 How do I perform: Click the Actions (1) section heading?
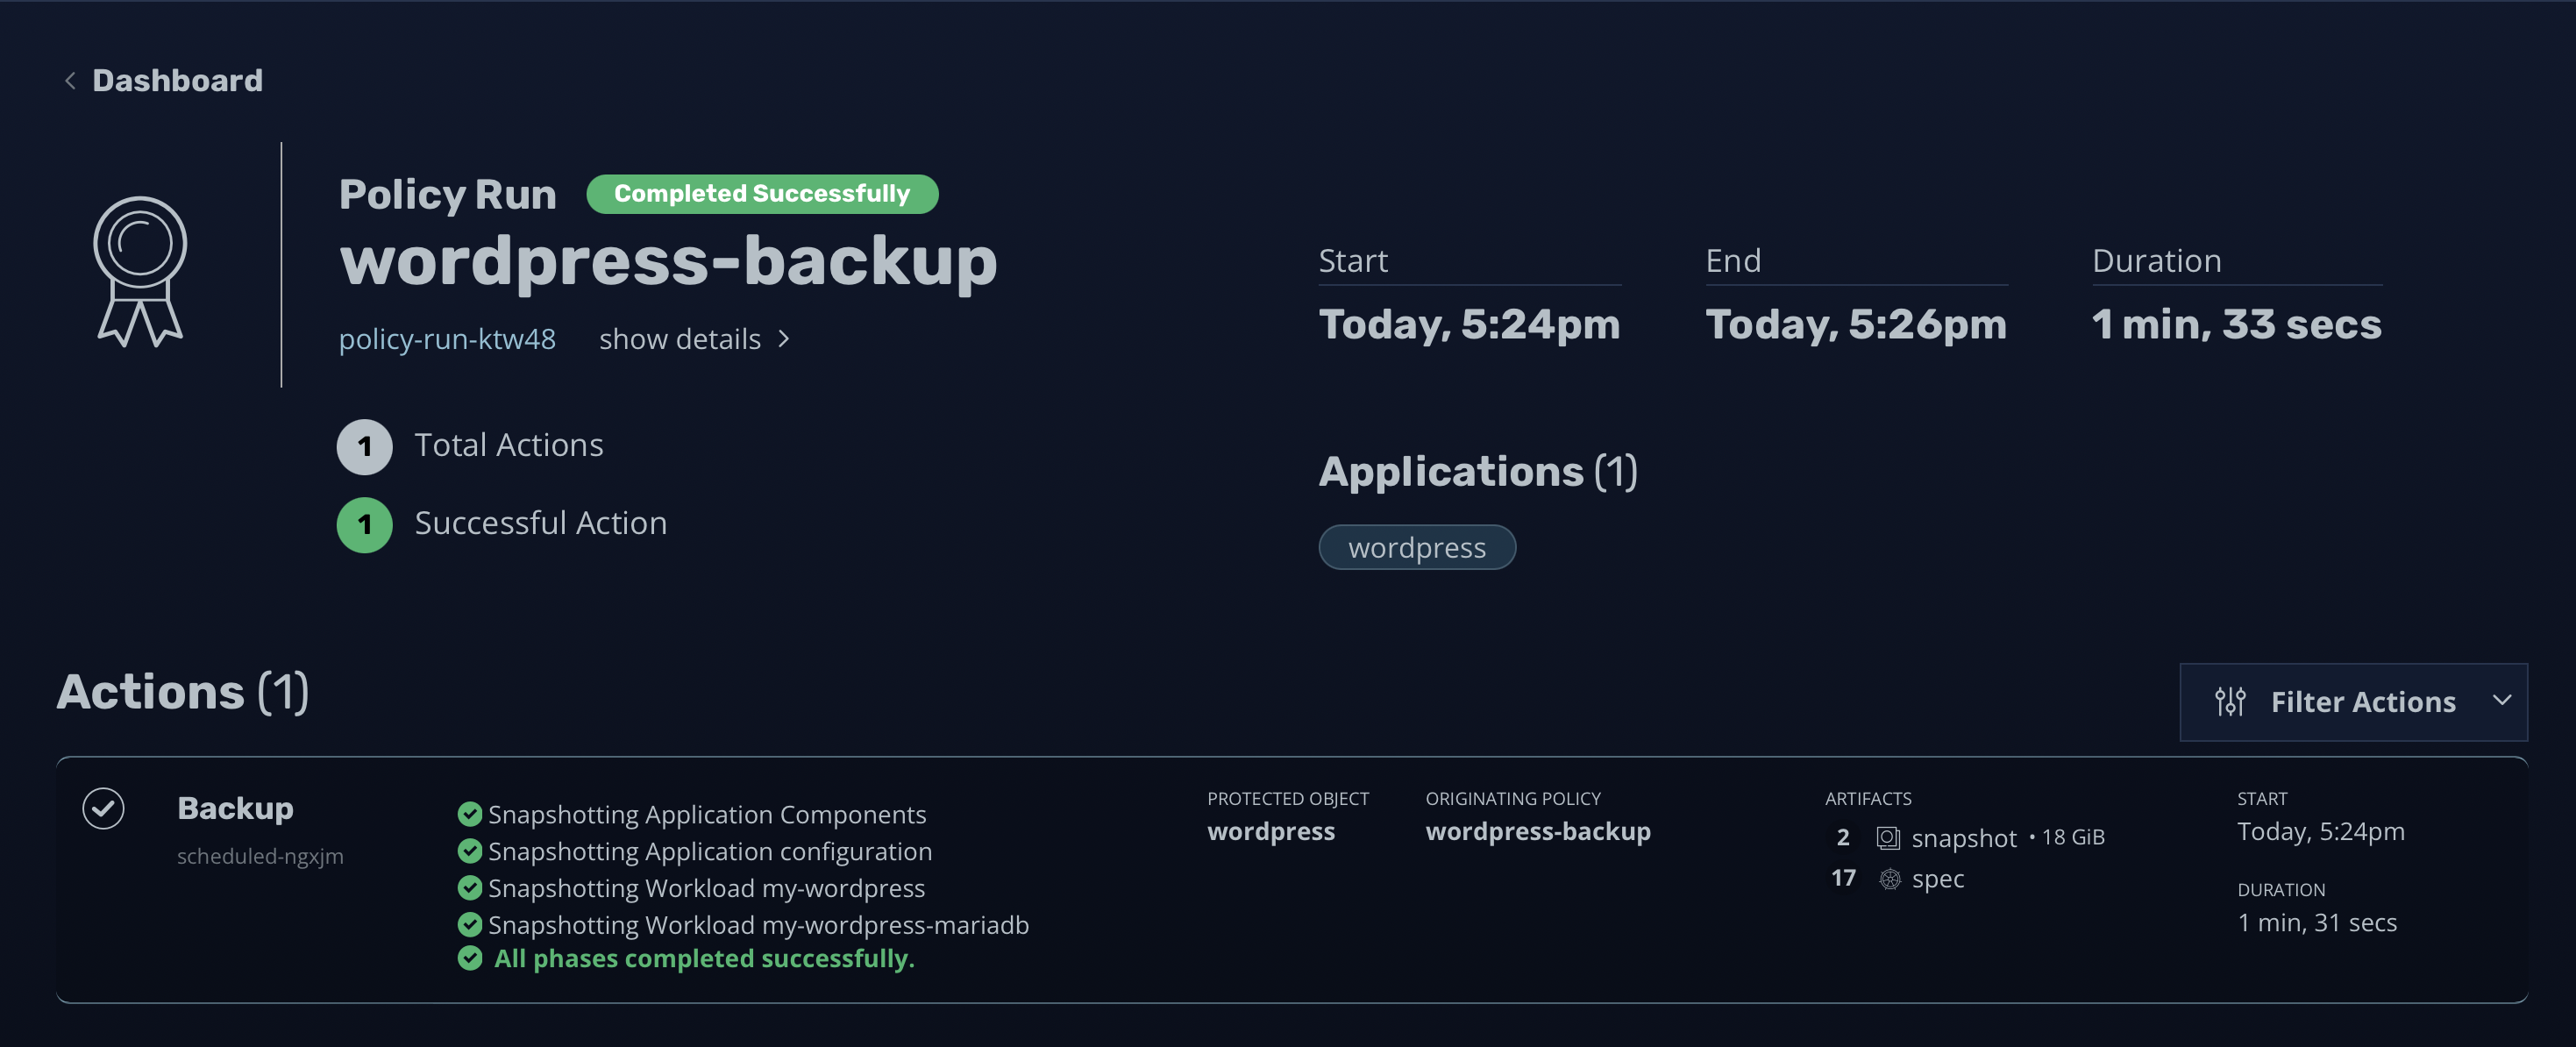[x=183, y=692]
